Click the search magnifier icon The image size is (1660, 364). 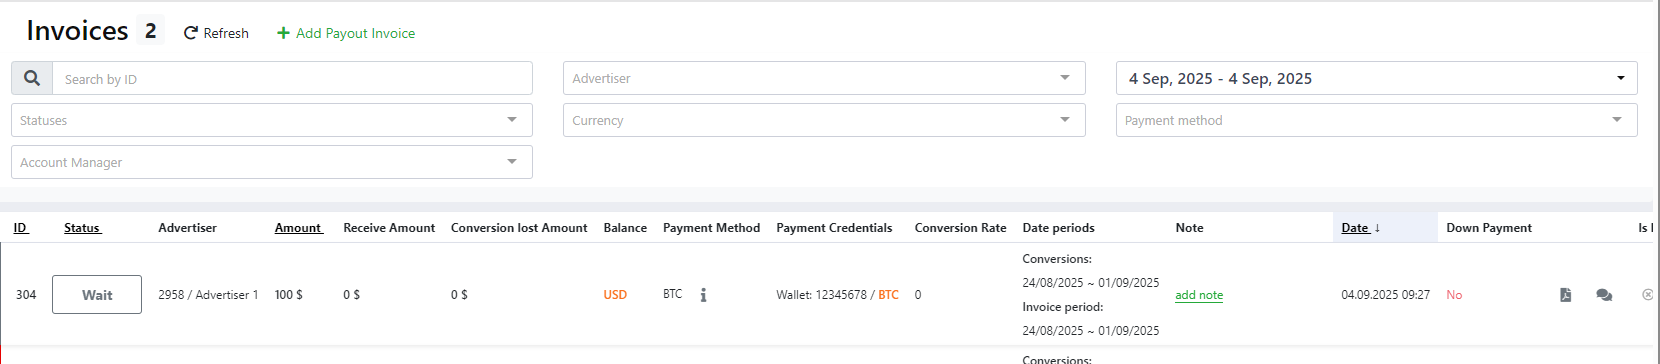click(x=32, y=78)
